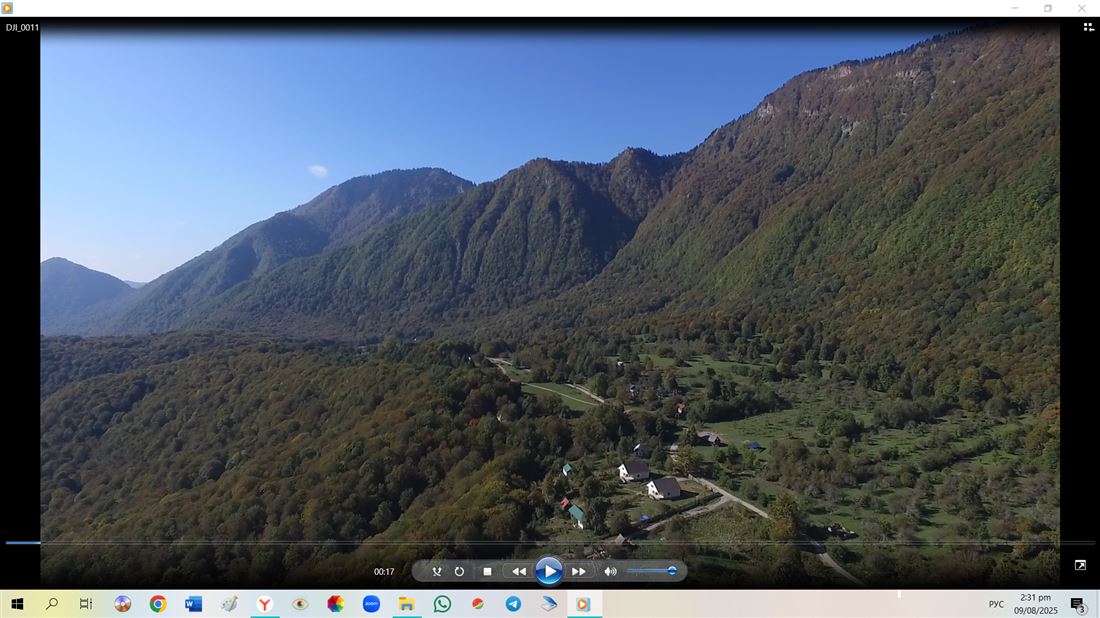The height and width of the screenshot is (618, 1100).
Task: Open Zoom from taskbar
Action: [x=371, y=604]
